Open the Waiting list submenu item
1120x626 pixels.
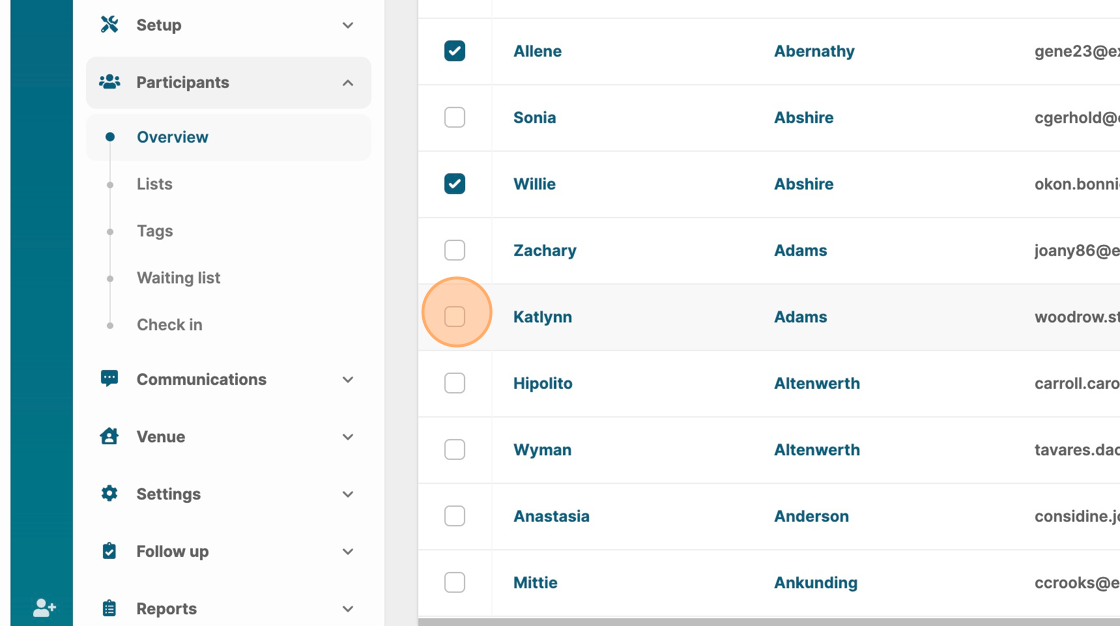point(178,278)
